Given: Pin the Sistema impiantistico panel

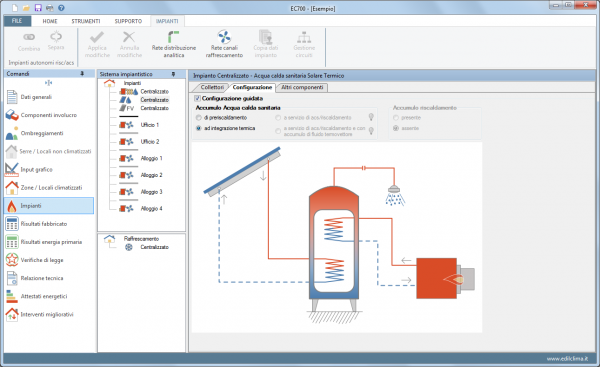Looking at the screenshot, I should click(x=173, y=74).
